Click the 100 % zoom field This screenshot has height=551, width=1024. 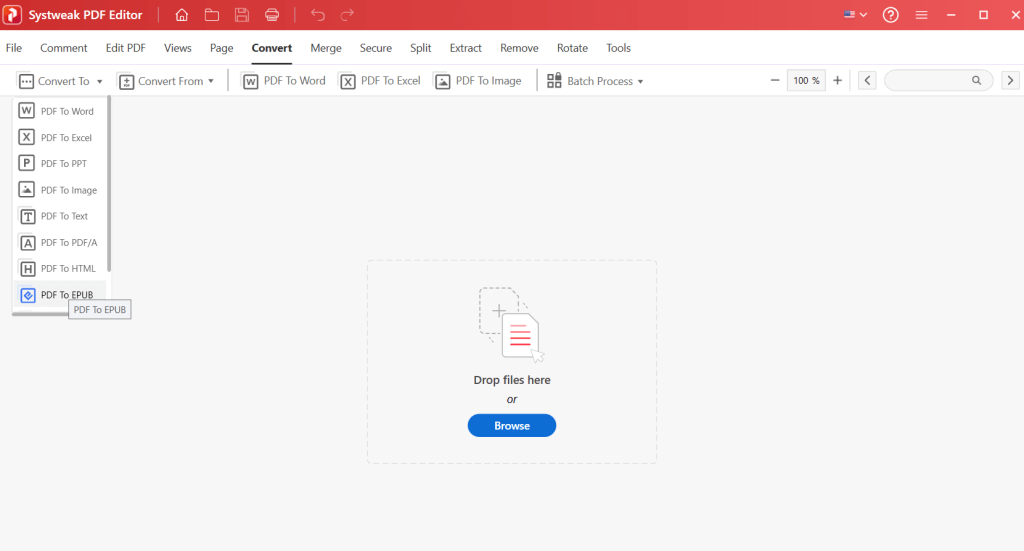806,80
